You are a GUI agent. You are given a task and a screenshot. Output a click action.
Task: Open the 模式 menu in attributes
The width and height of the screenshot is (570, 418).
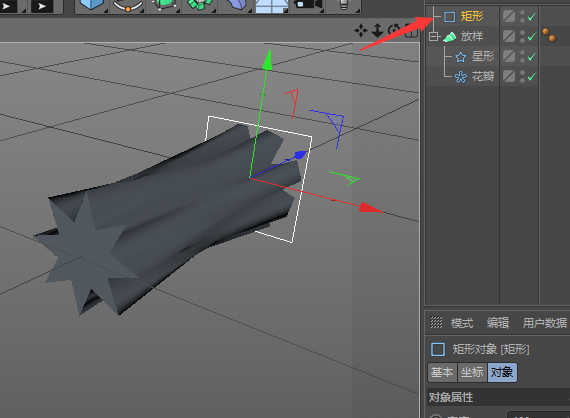pyautogui.click(x=462, y=323)
